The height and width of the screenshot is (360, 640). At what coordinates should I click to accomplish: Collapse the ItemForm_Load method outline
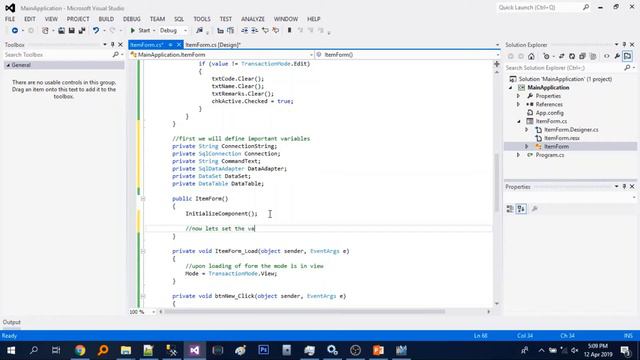(x=143, y=251)
